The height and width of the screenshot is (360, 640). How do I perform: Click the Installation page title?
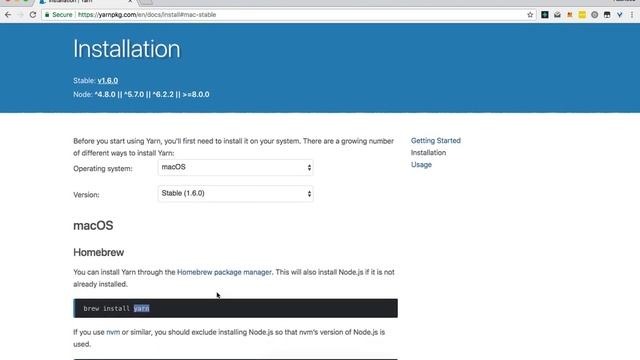pyautogui.click(x=127, y=49)
